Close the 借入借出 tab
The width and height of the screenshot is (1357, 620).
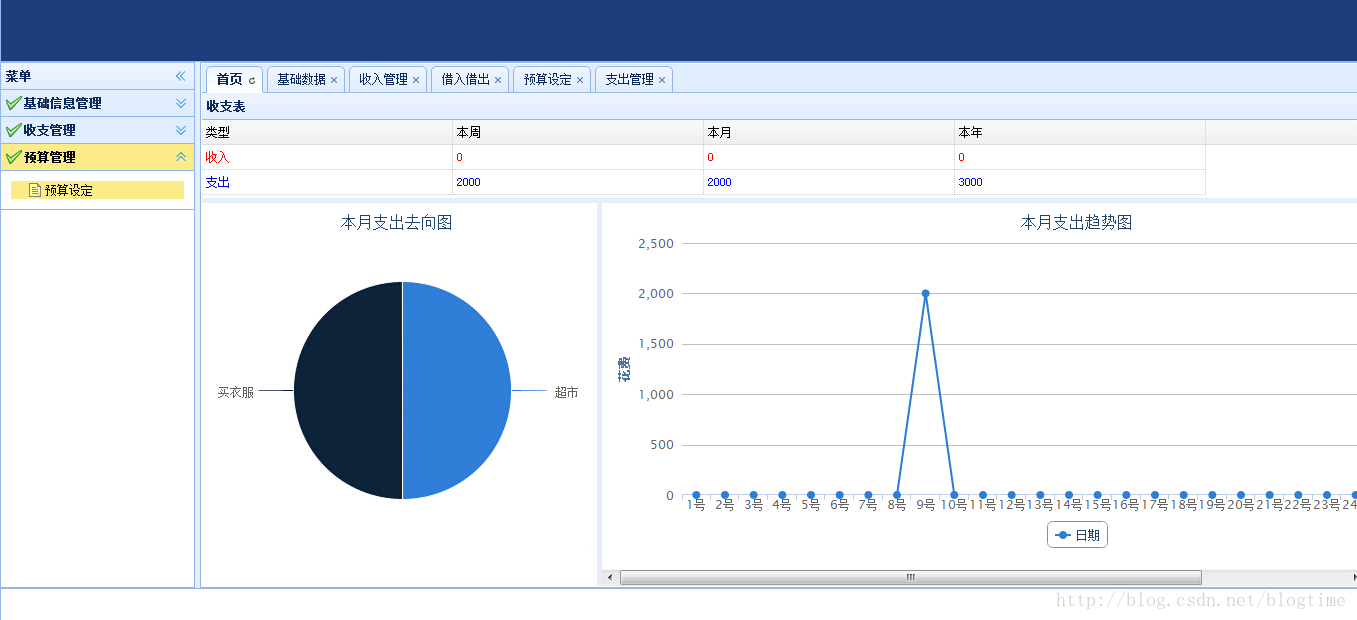(x=498, y=80)
